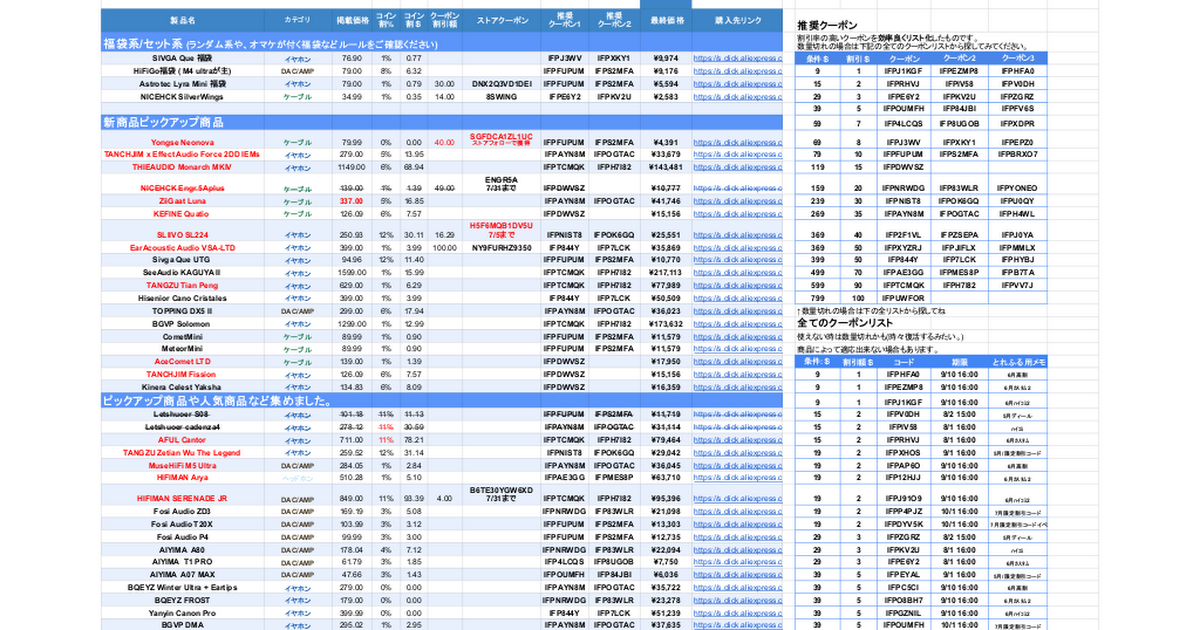Select the AFUL Cantor product cell
Screen dimensions: 1200x630
click(x=183, y=439)
